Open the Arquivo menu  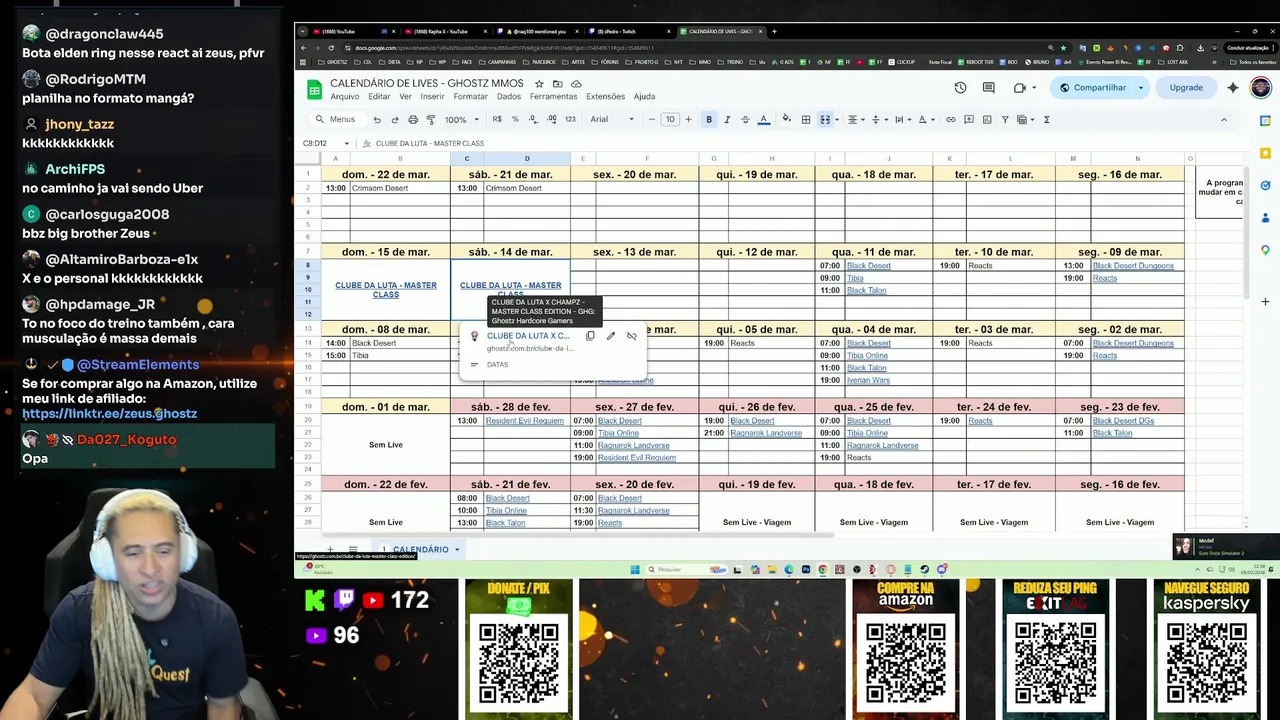[344, 97]
